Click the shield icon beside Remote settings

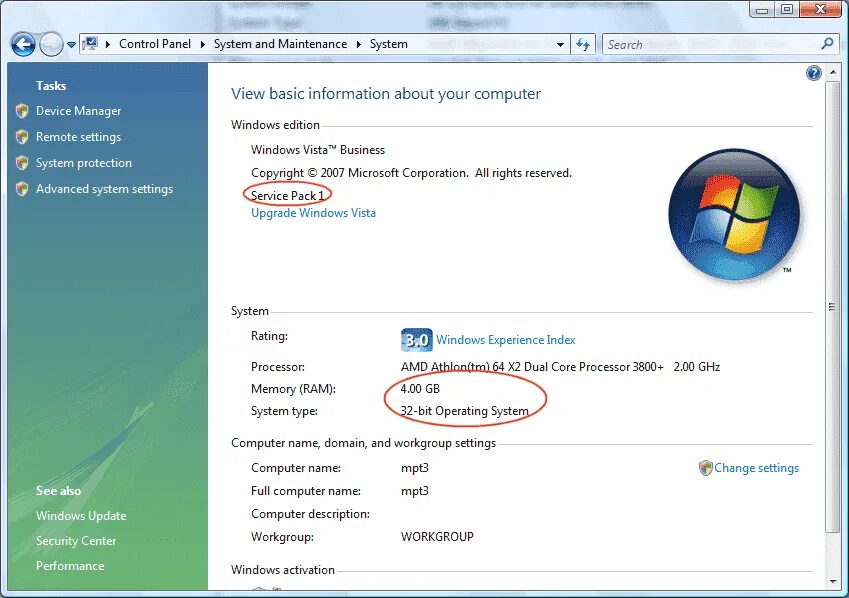[22, 137]
